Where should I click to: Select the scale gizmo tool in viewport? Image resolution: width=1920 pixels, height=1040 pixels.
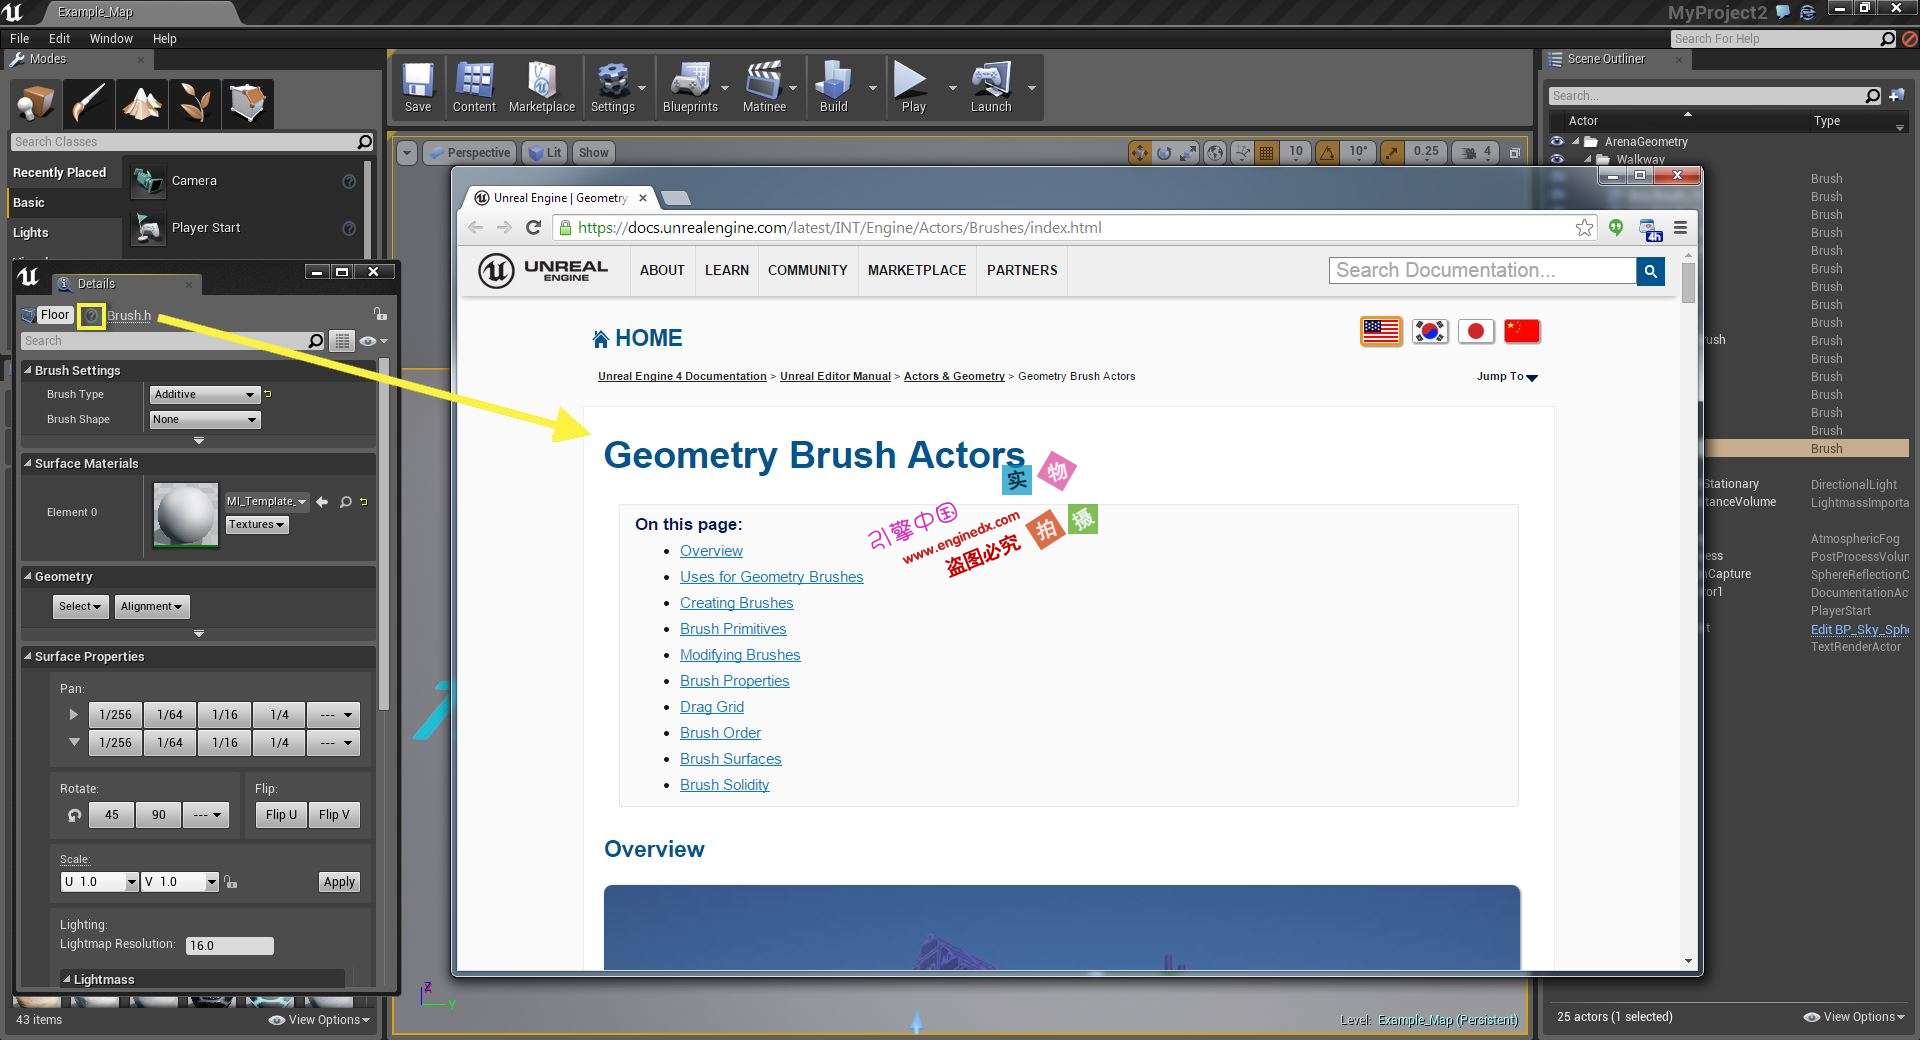pyautogui.click(x=1188, y=153)
